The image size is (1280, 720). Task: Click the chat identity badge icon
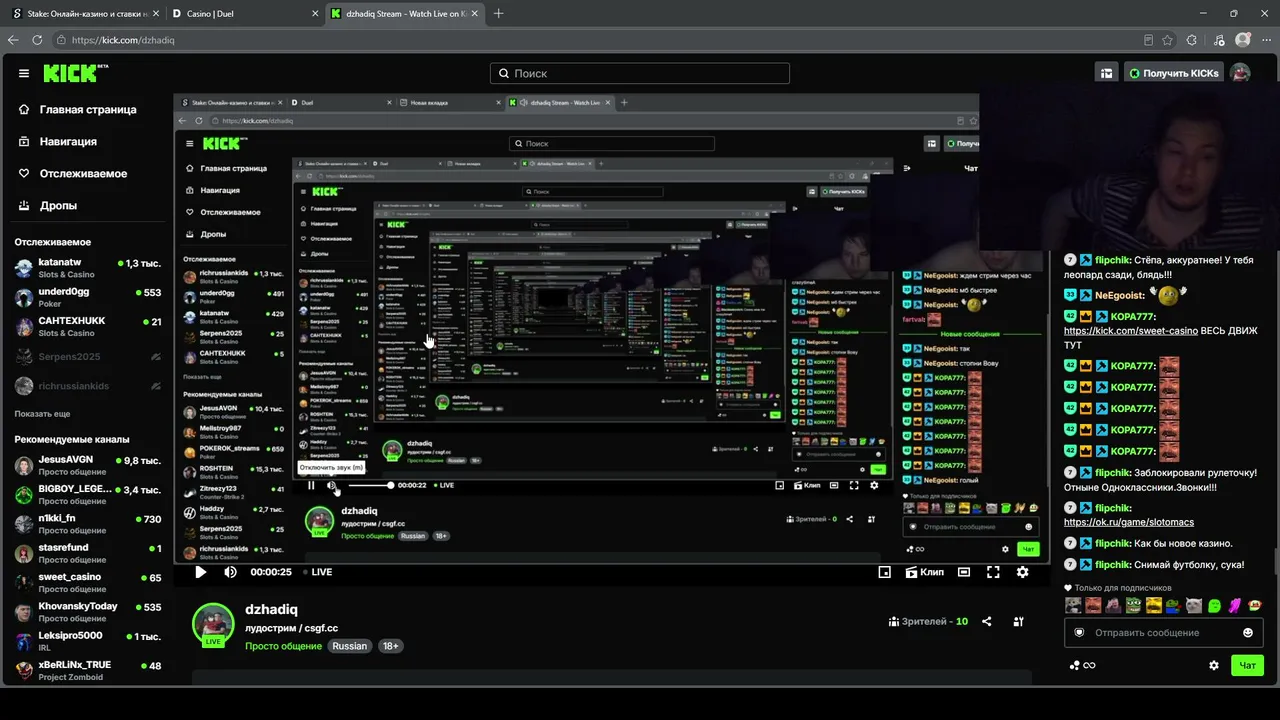click(x=1079, y=632)
